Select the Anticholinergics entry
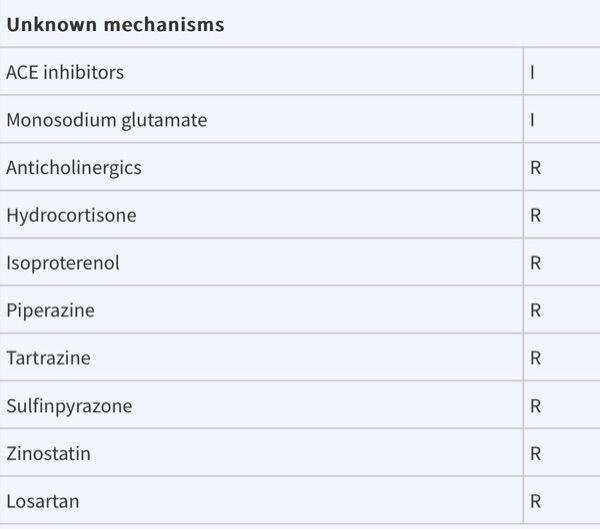This screenshot has width=600, height=529. [x=74, y=167]
